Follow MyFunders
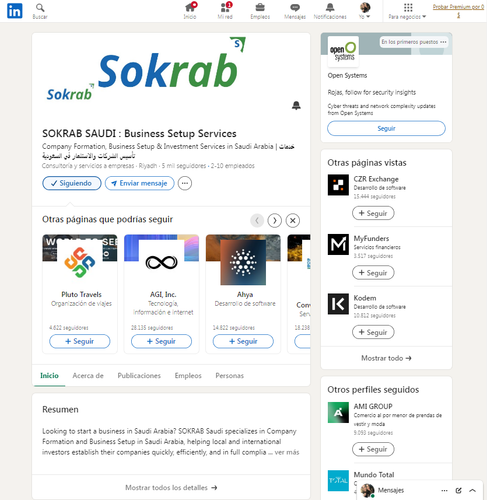Viewport: 487px width, 500px height. [373, 273]
